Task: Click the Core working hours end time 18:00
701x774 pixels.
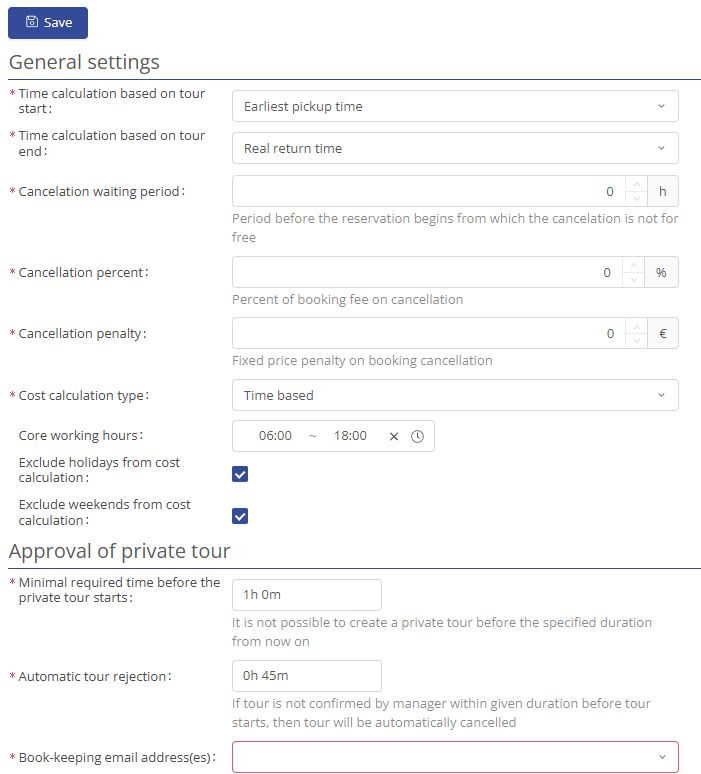Action: point(350,436)
